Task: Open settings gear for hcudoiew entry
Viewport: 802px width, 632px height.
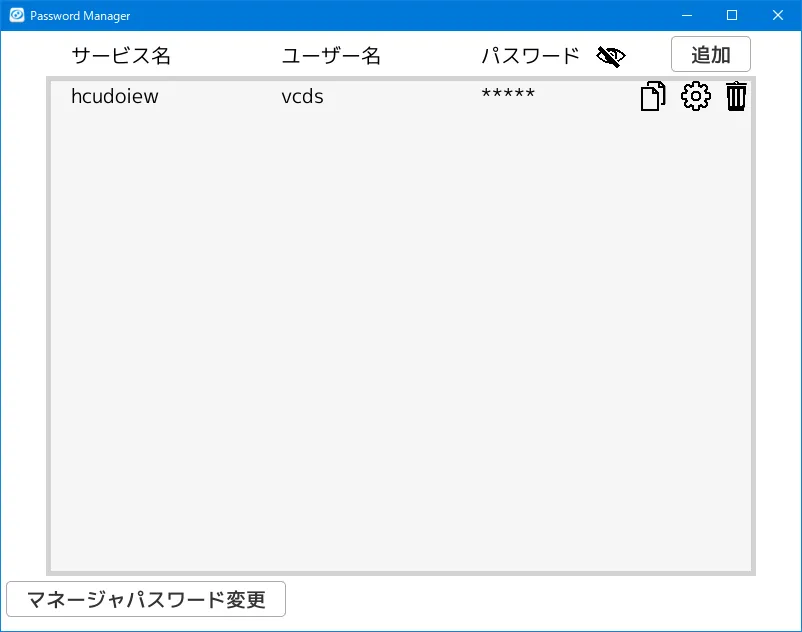Action: click(696, 96)
